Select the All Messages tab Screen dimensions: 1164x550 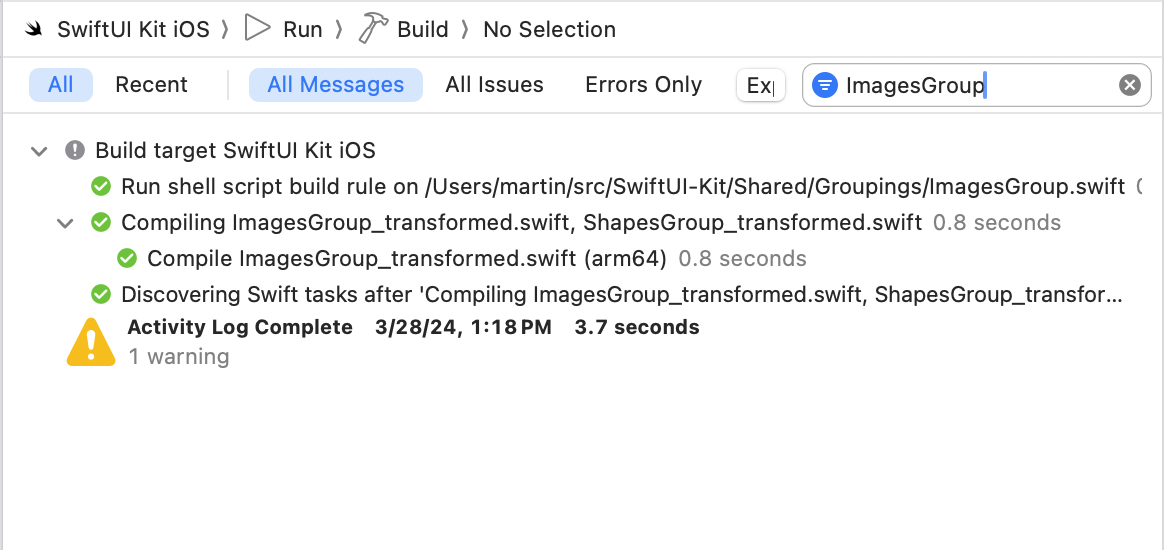pyautogui.click(x=336, y=85)
